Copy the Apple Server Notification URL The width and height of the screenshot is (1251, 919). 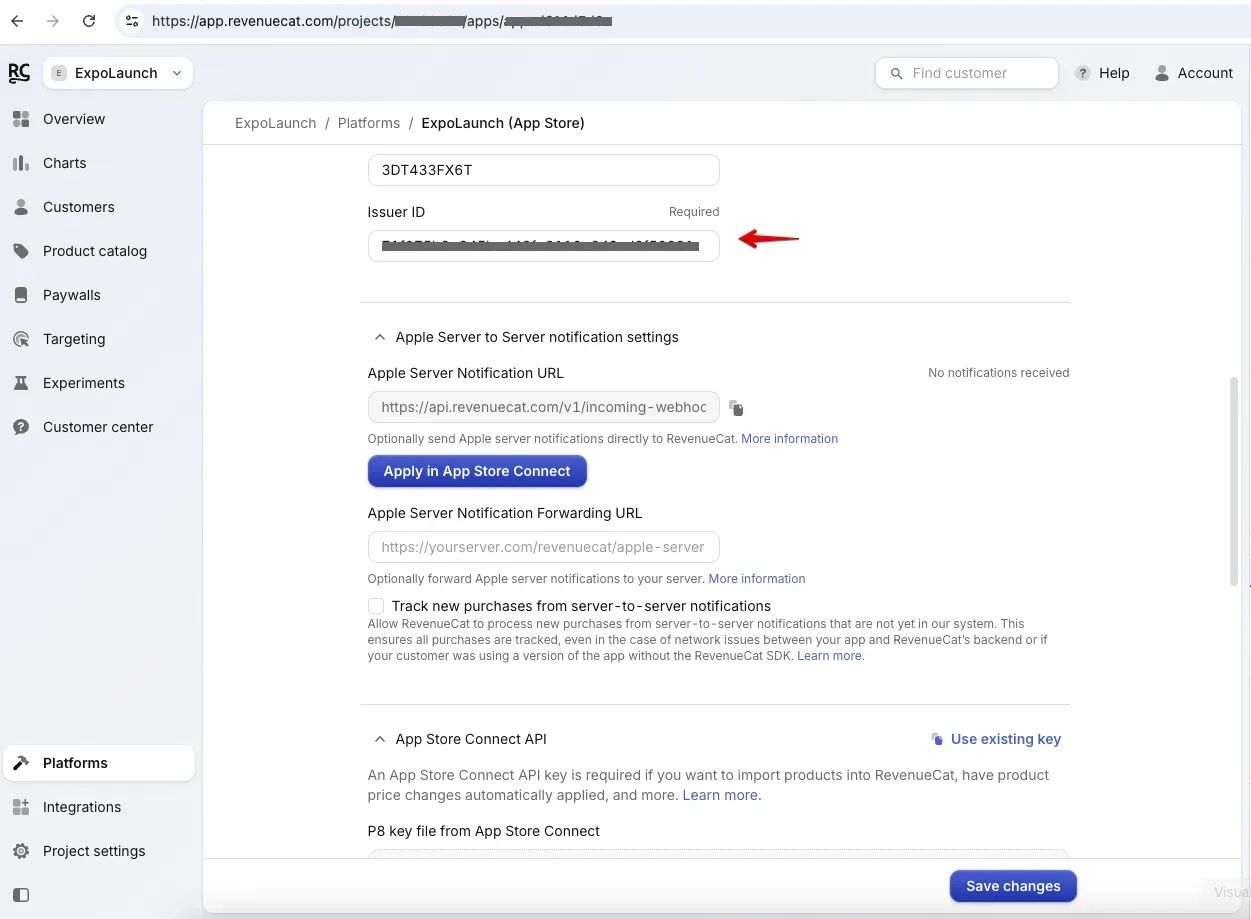[736, 408]
